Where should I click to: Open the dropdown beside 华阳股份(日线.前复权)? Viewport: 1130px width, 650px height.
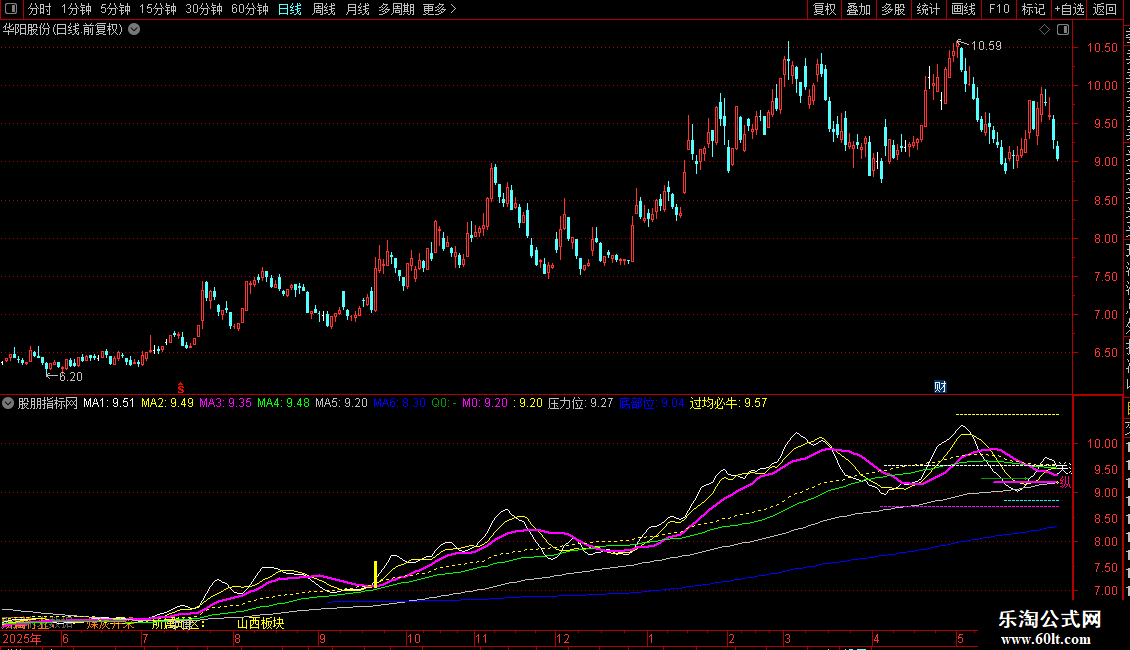(x=134, y=30)
